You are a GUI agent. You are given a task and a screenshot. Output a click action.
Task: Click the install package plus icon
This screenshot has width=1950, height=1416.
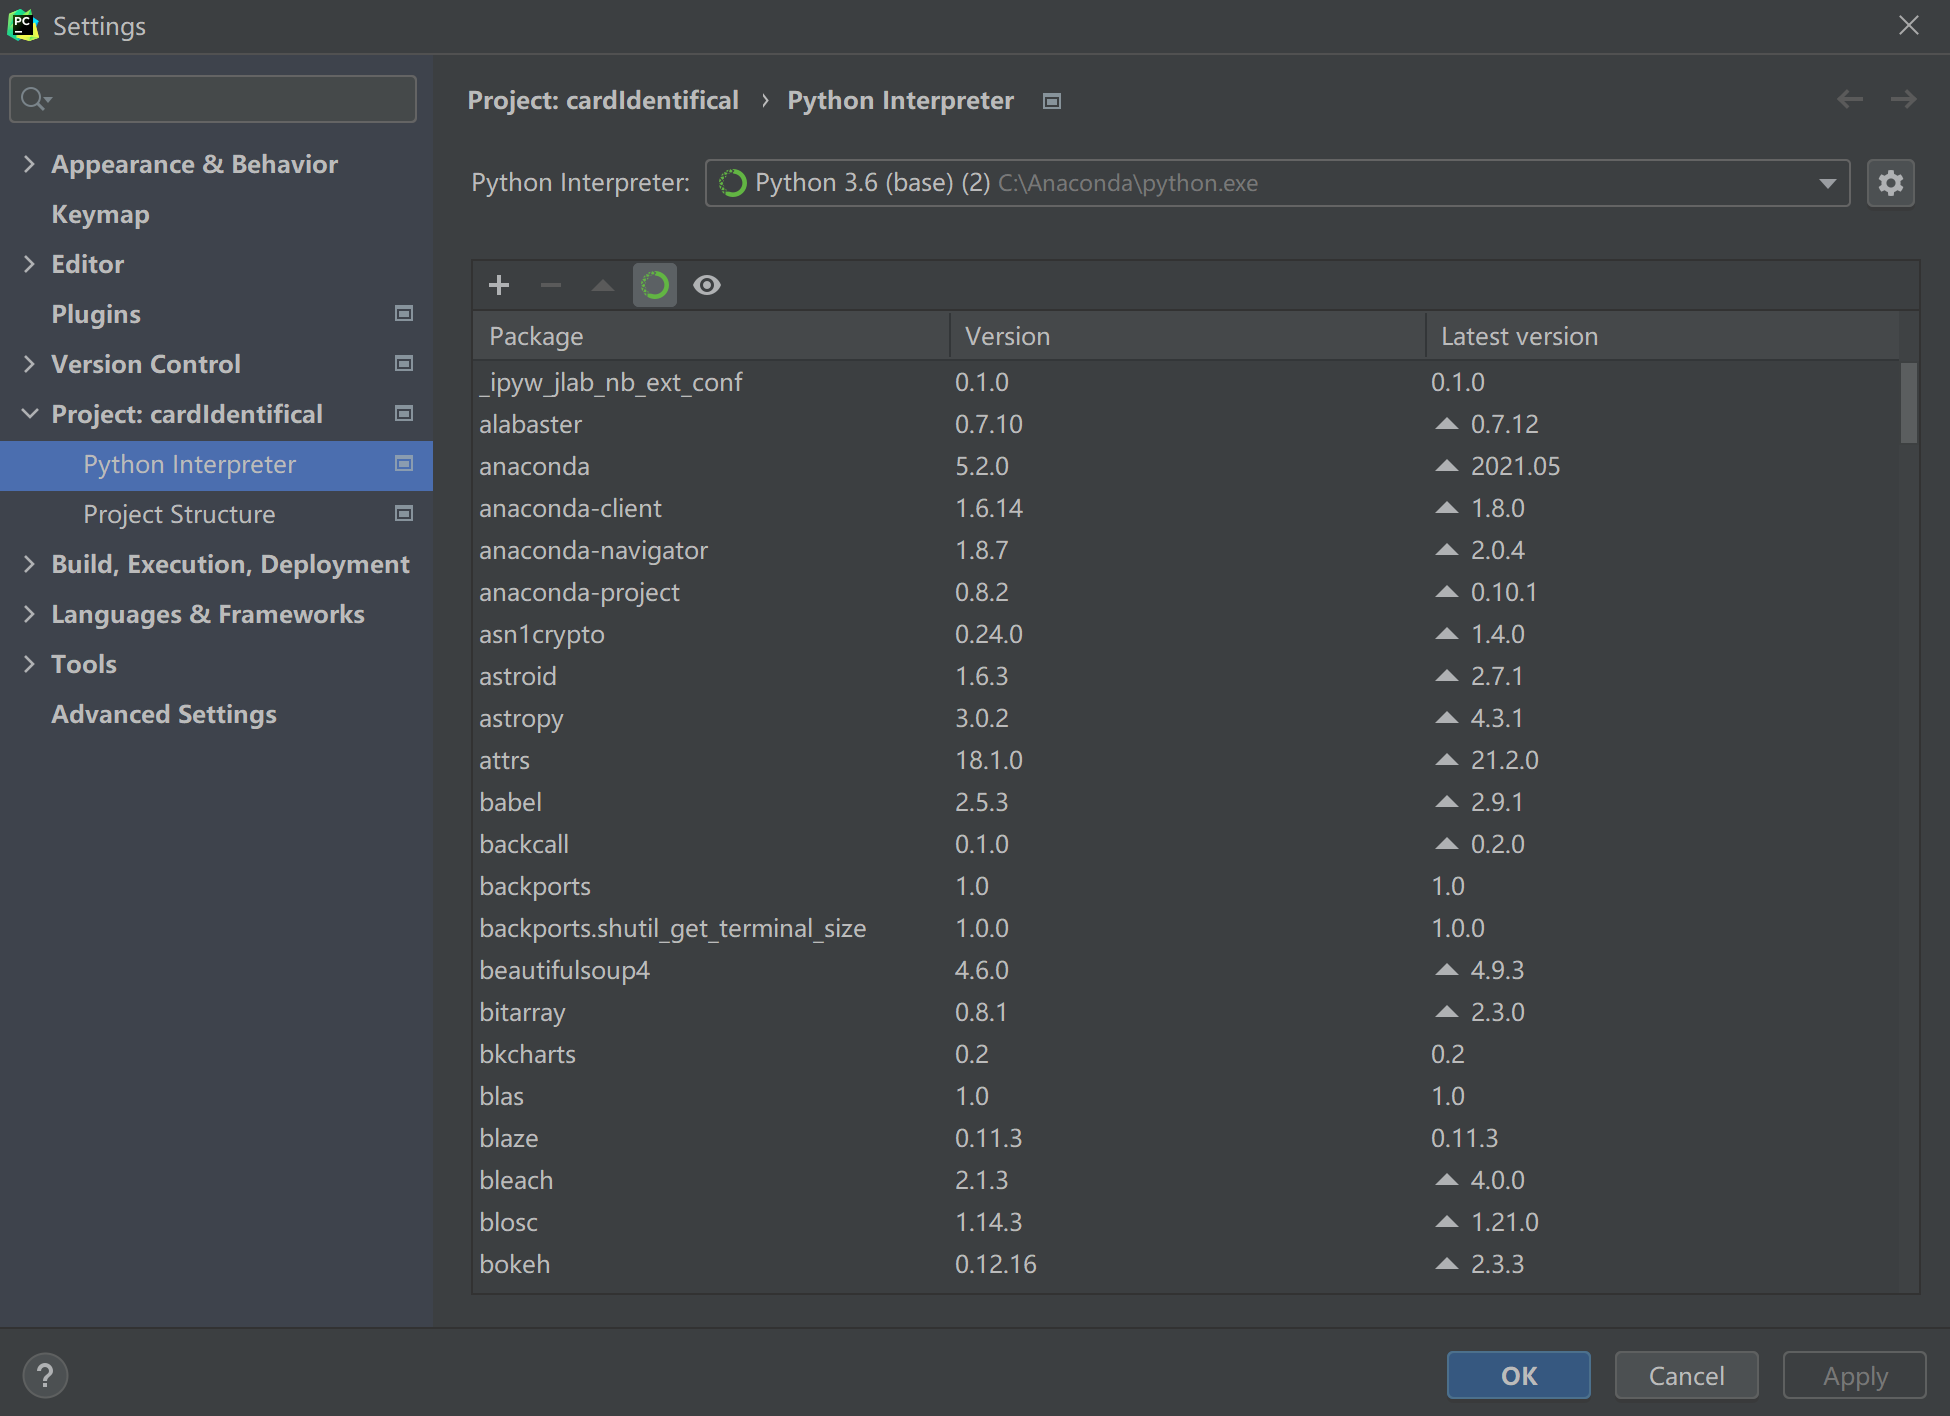(499, 286)
